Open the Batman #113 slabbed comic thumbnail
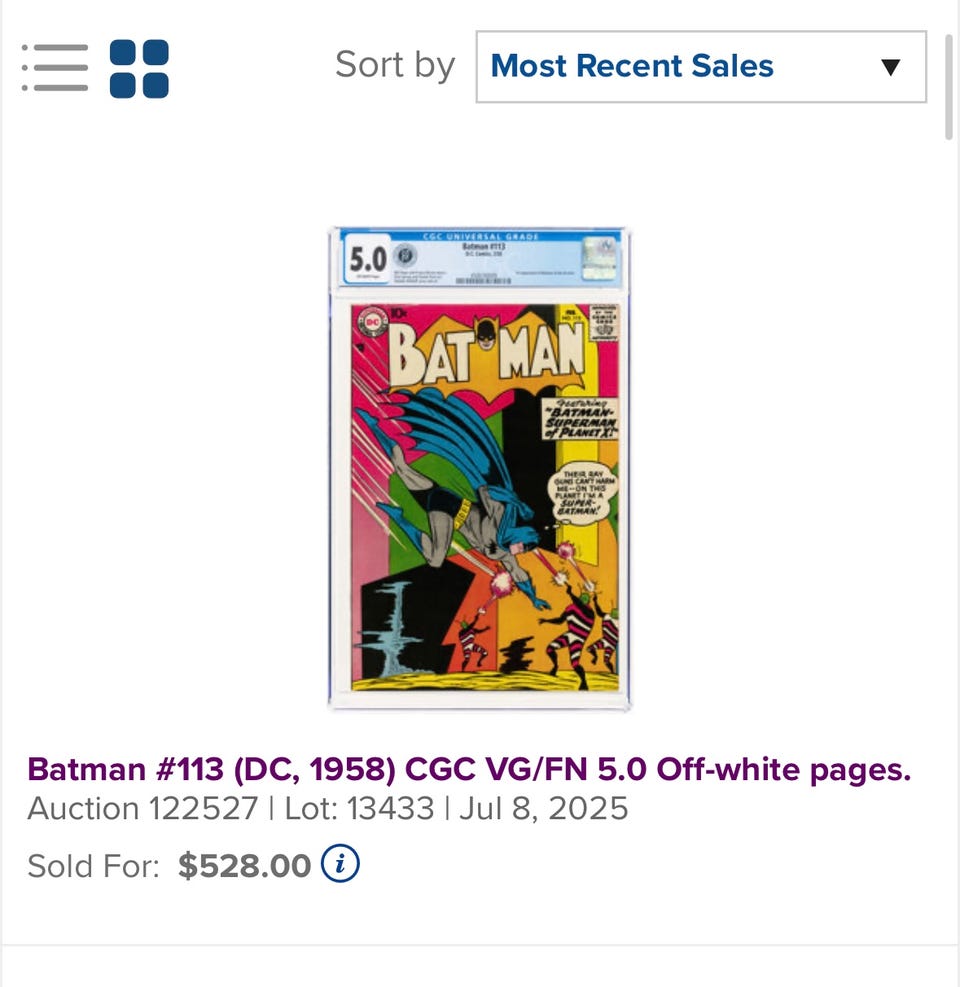The height and width of the screenshot is (987, 960). click(480, 468)
